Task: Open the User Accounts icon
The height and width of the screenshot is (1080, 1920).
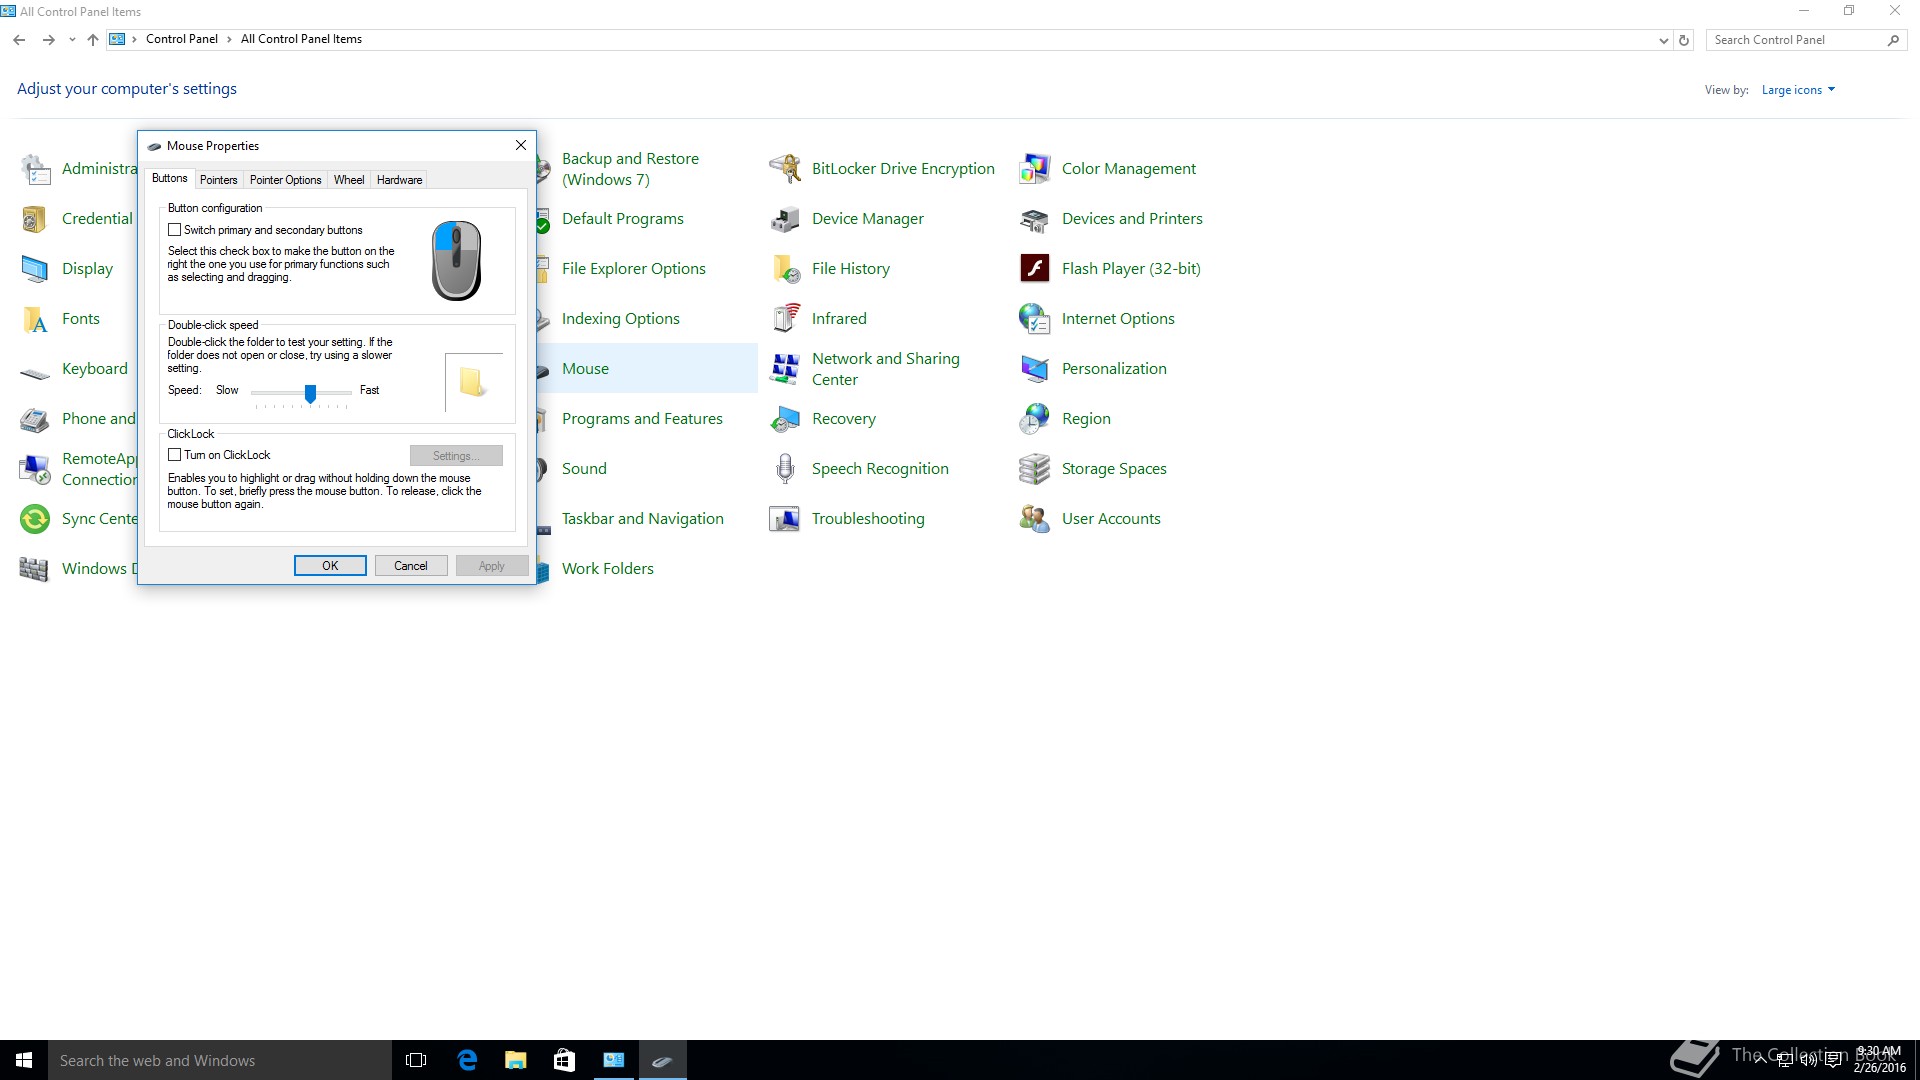Action: pos(1035,519)
